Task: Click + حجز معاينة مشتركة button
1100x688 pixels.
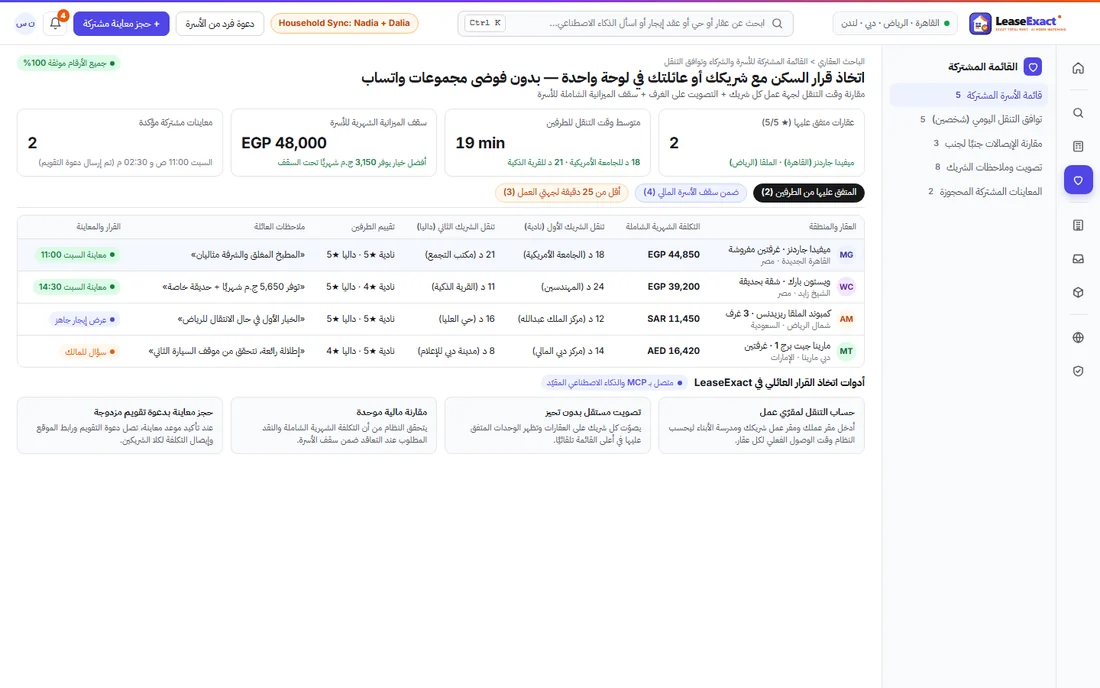Action: (121, 23)
